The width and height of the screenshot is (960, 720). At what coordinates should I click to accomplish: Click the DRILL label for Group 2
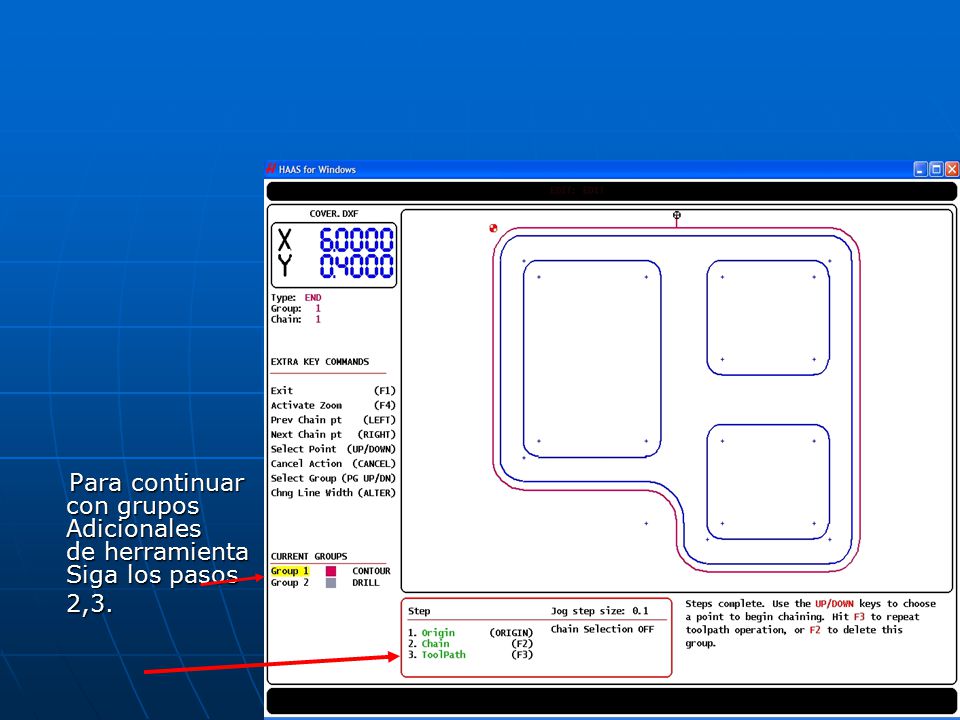pos(366,583)
